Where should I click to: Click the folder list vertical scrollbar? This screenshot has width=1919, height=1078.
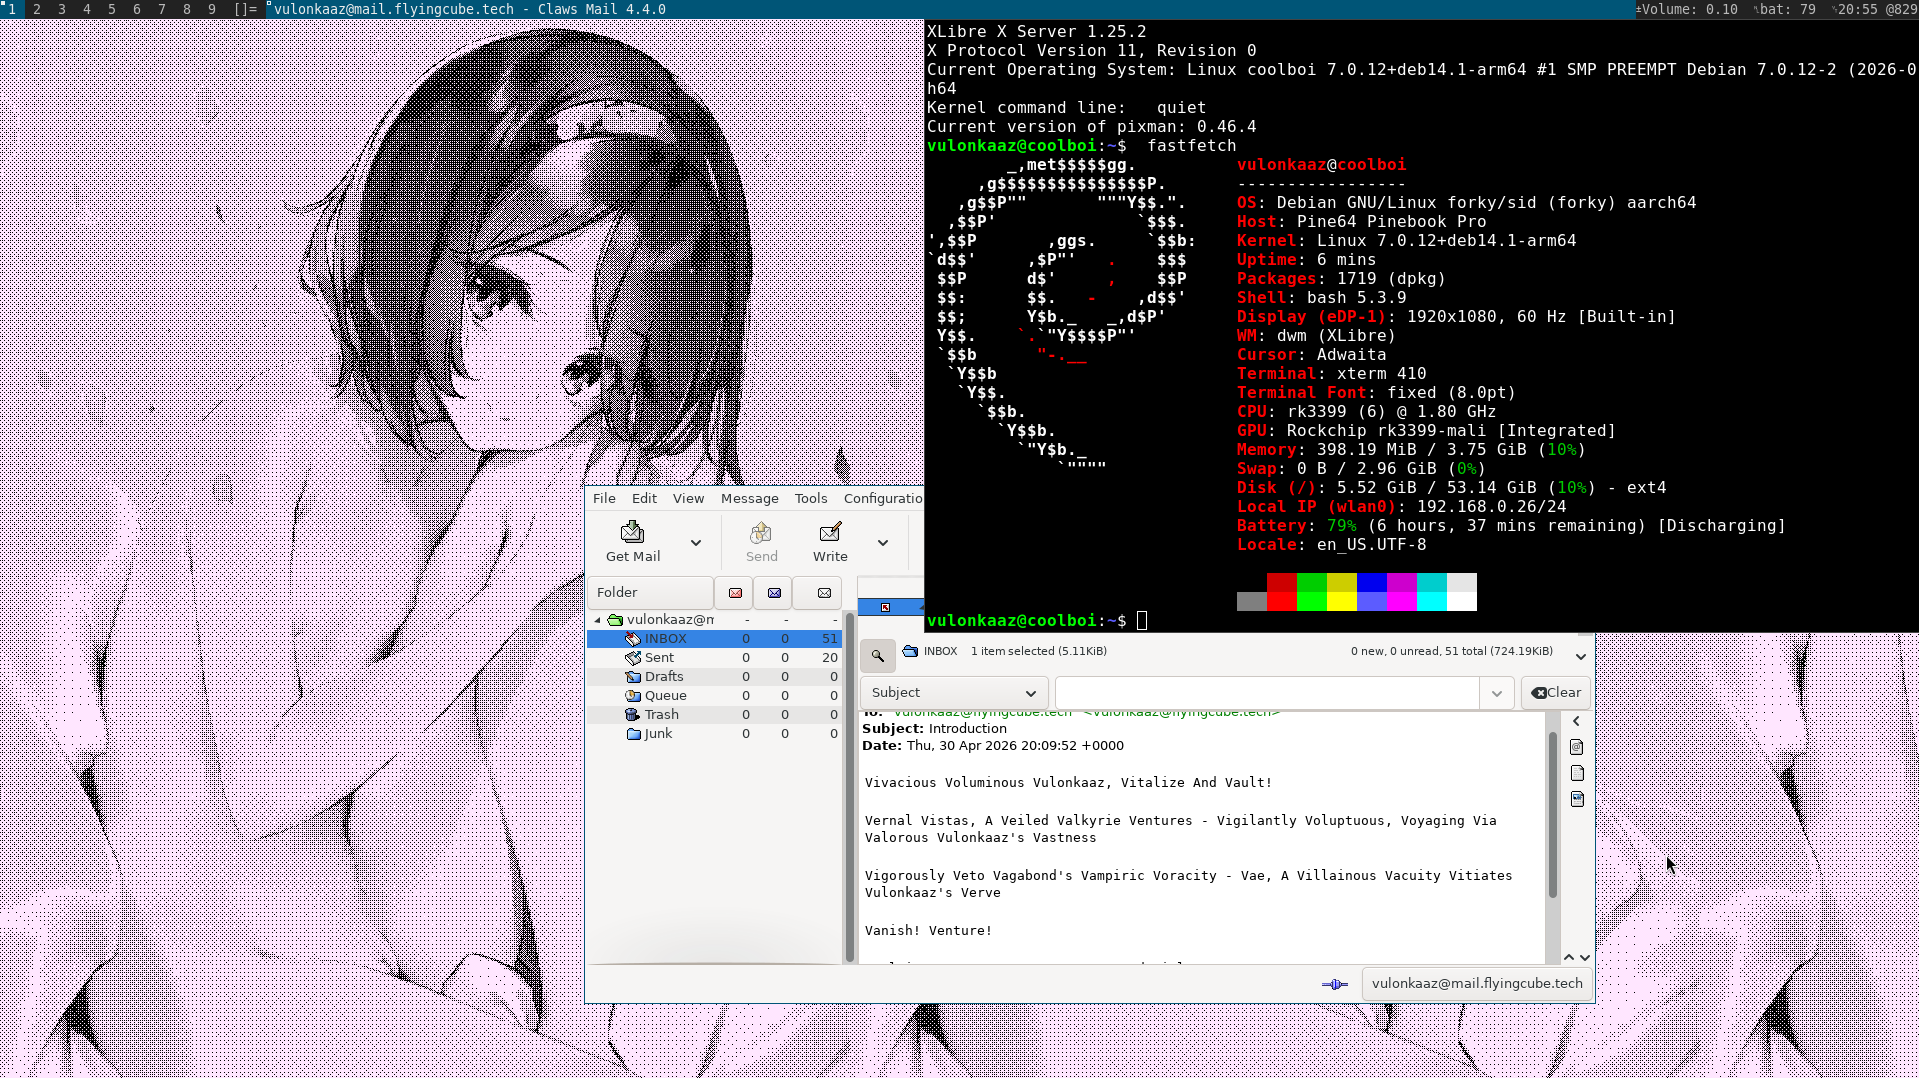850,788
